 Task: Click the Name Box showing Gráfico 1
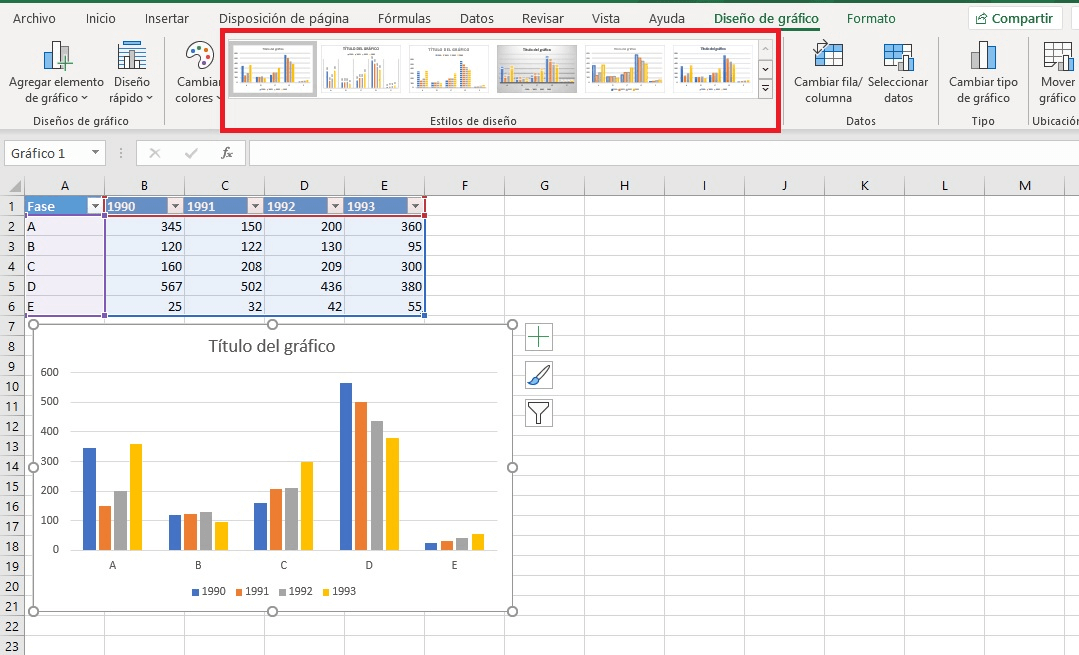(46, 153)
